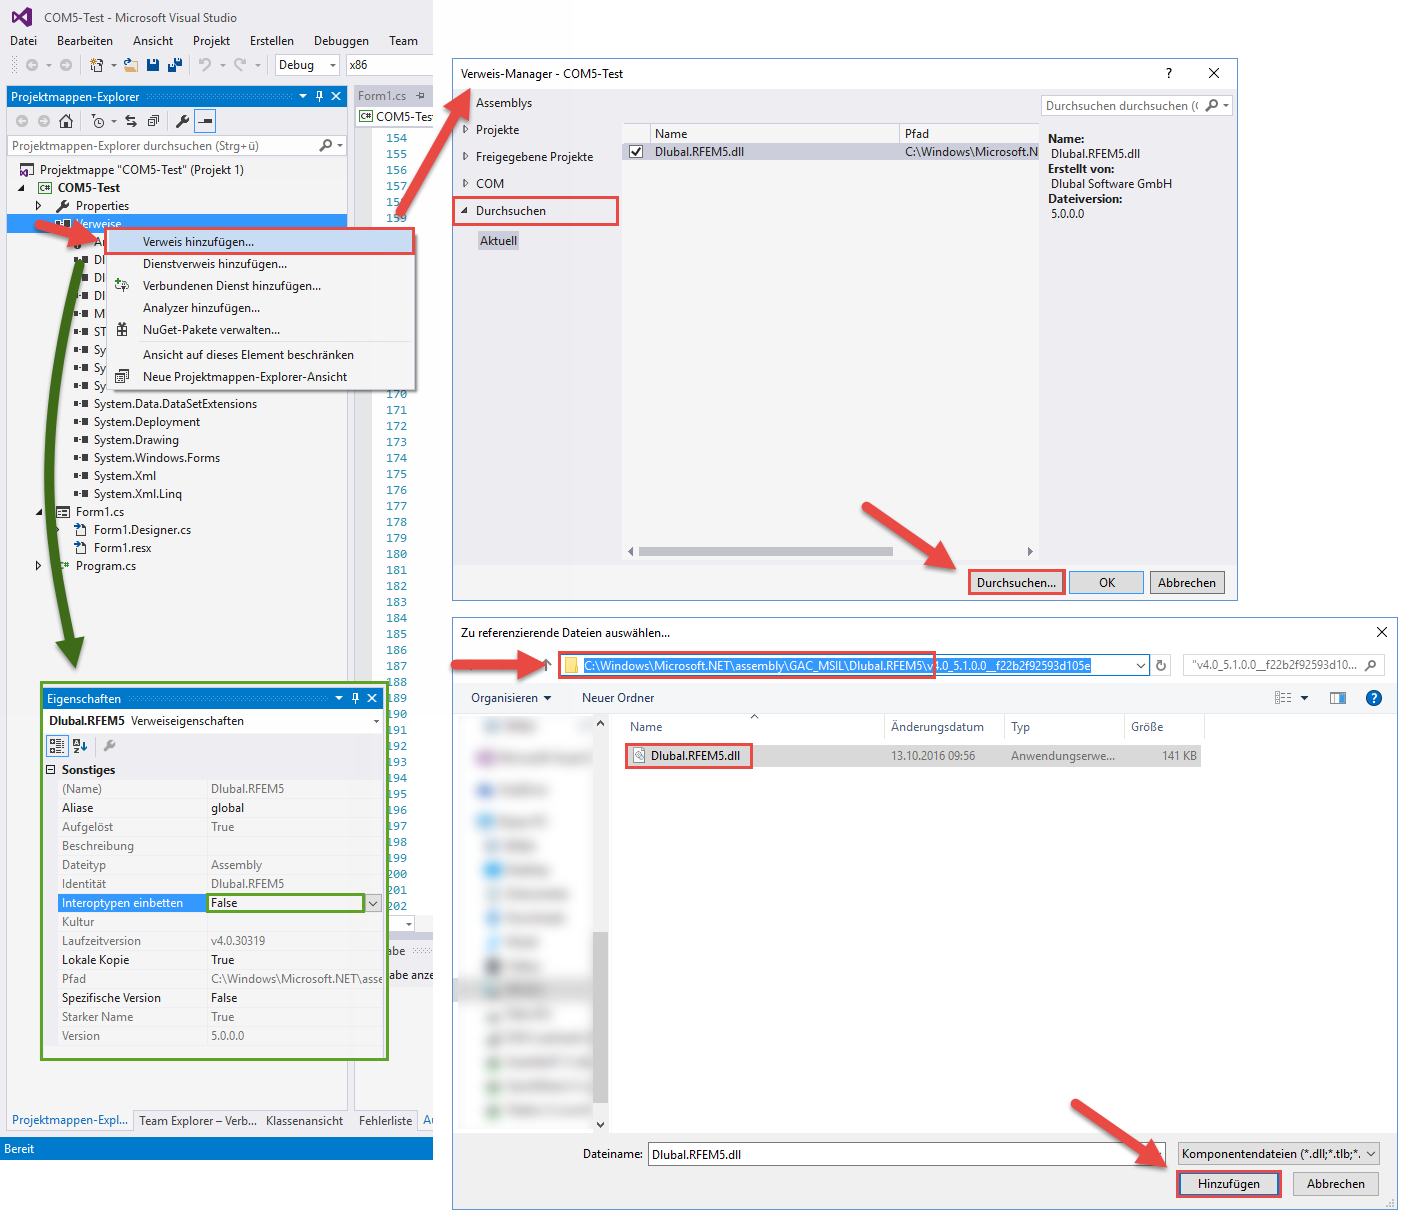Toggle the Dlubal.RFEM5.dll checkbox in Verweis-Manager

636,152
